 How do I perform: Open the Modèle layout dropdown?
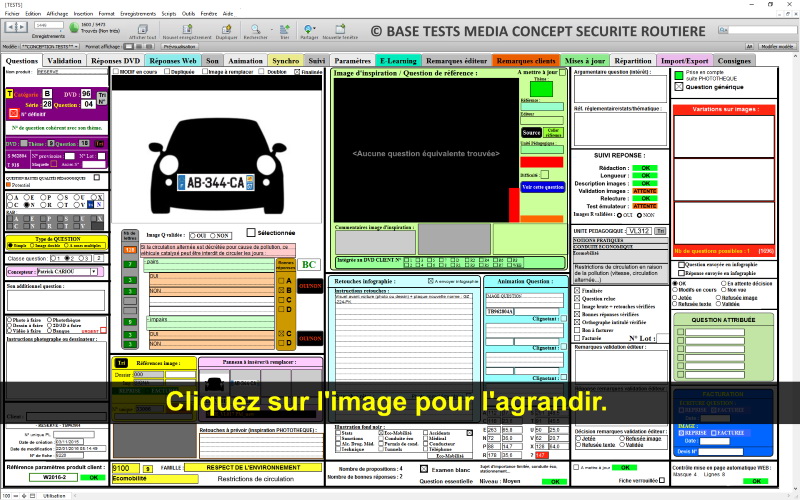click(x=49, y=46)
